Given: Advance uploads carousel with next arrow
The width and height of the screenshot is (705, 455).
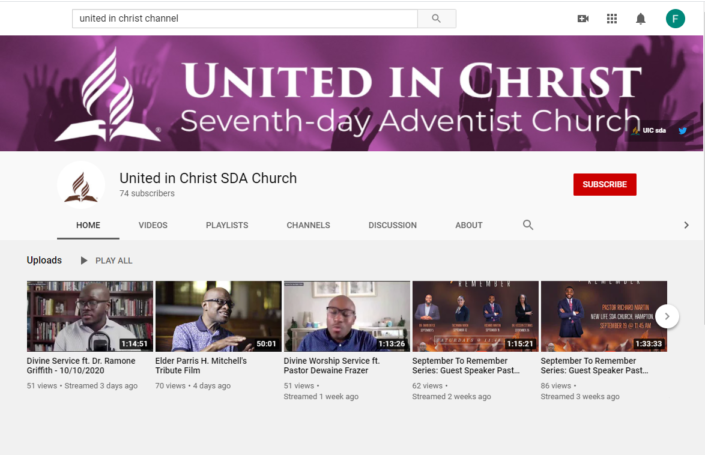Looking at the screenshot, I should (x=667, y=316).
